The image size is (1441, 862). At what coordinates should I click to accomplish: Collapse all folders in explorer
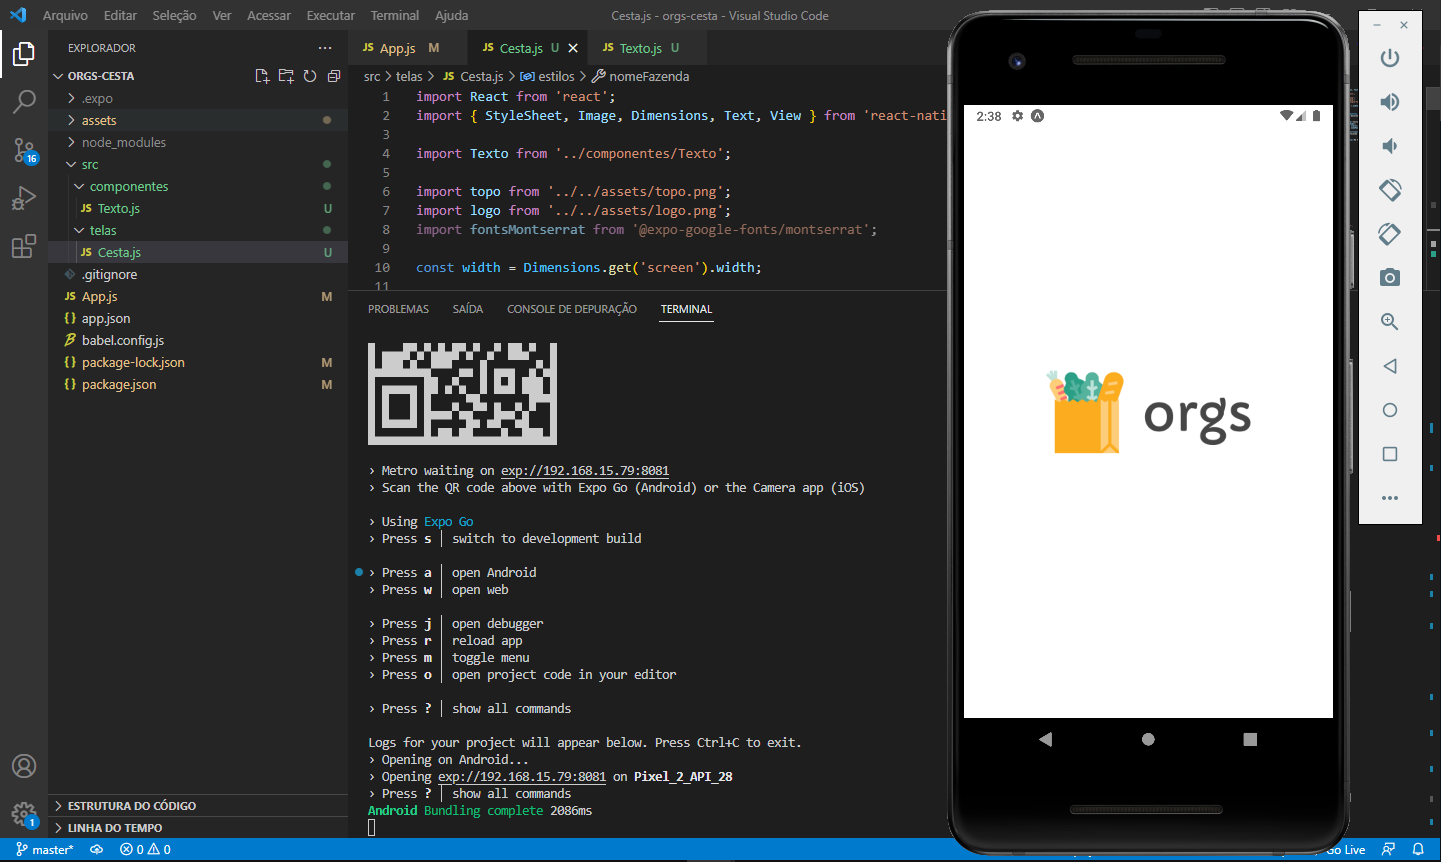[334, 76]
